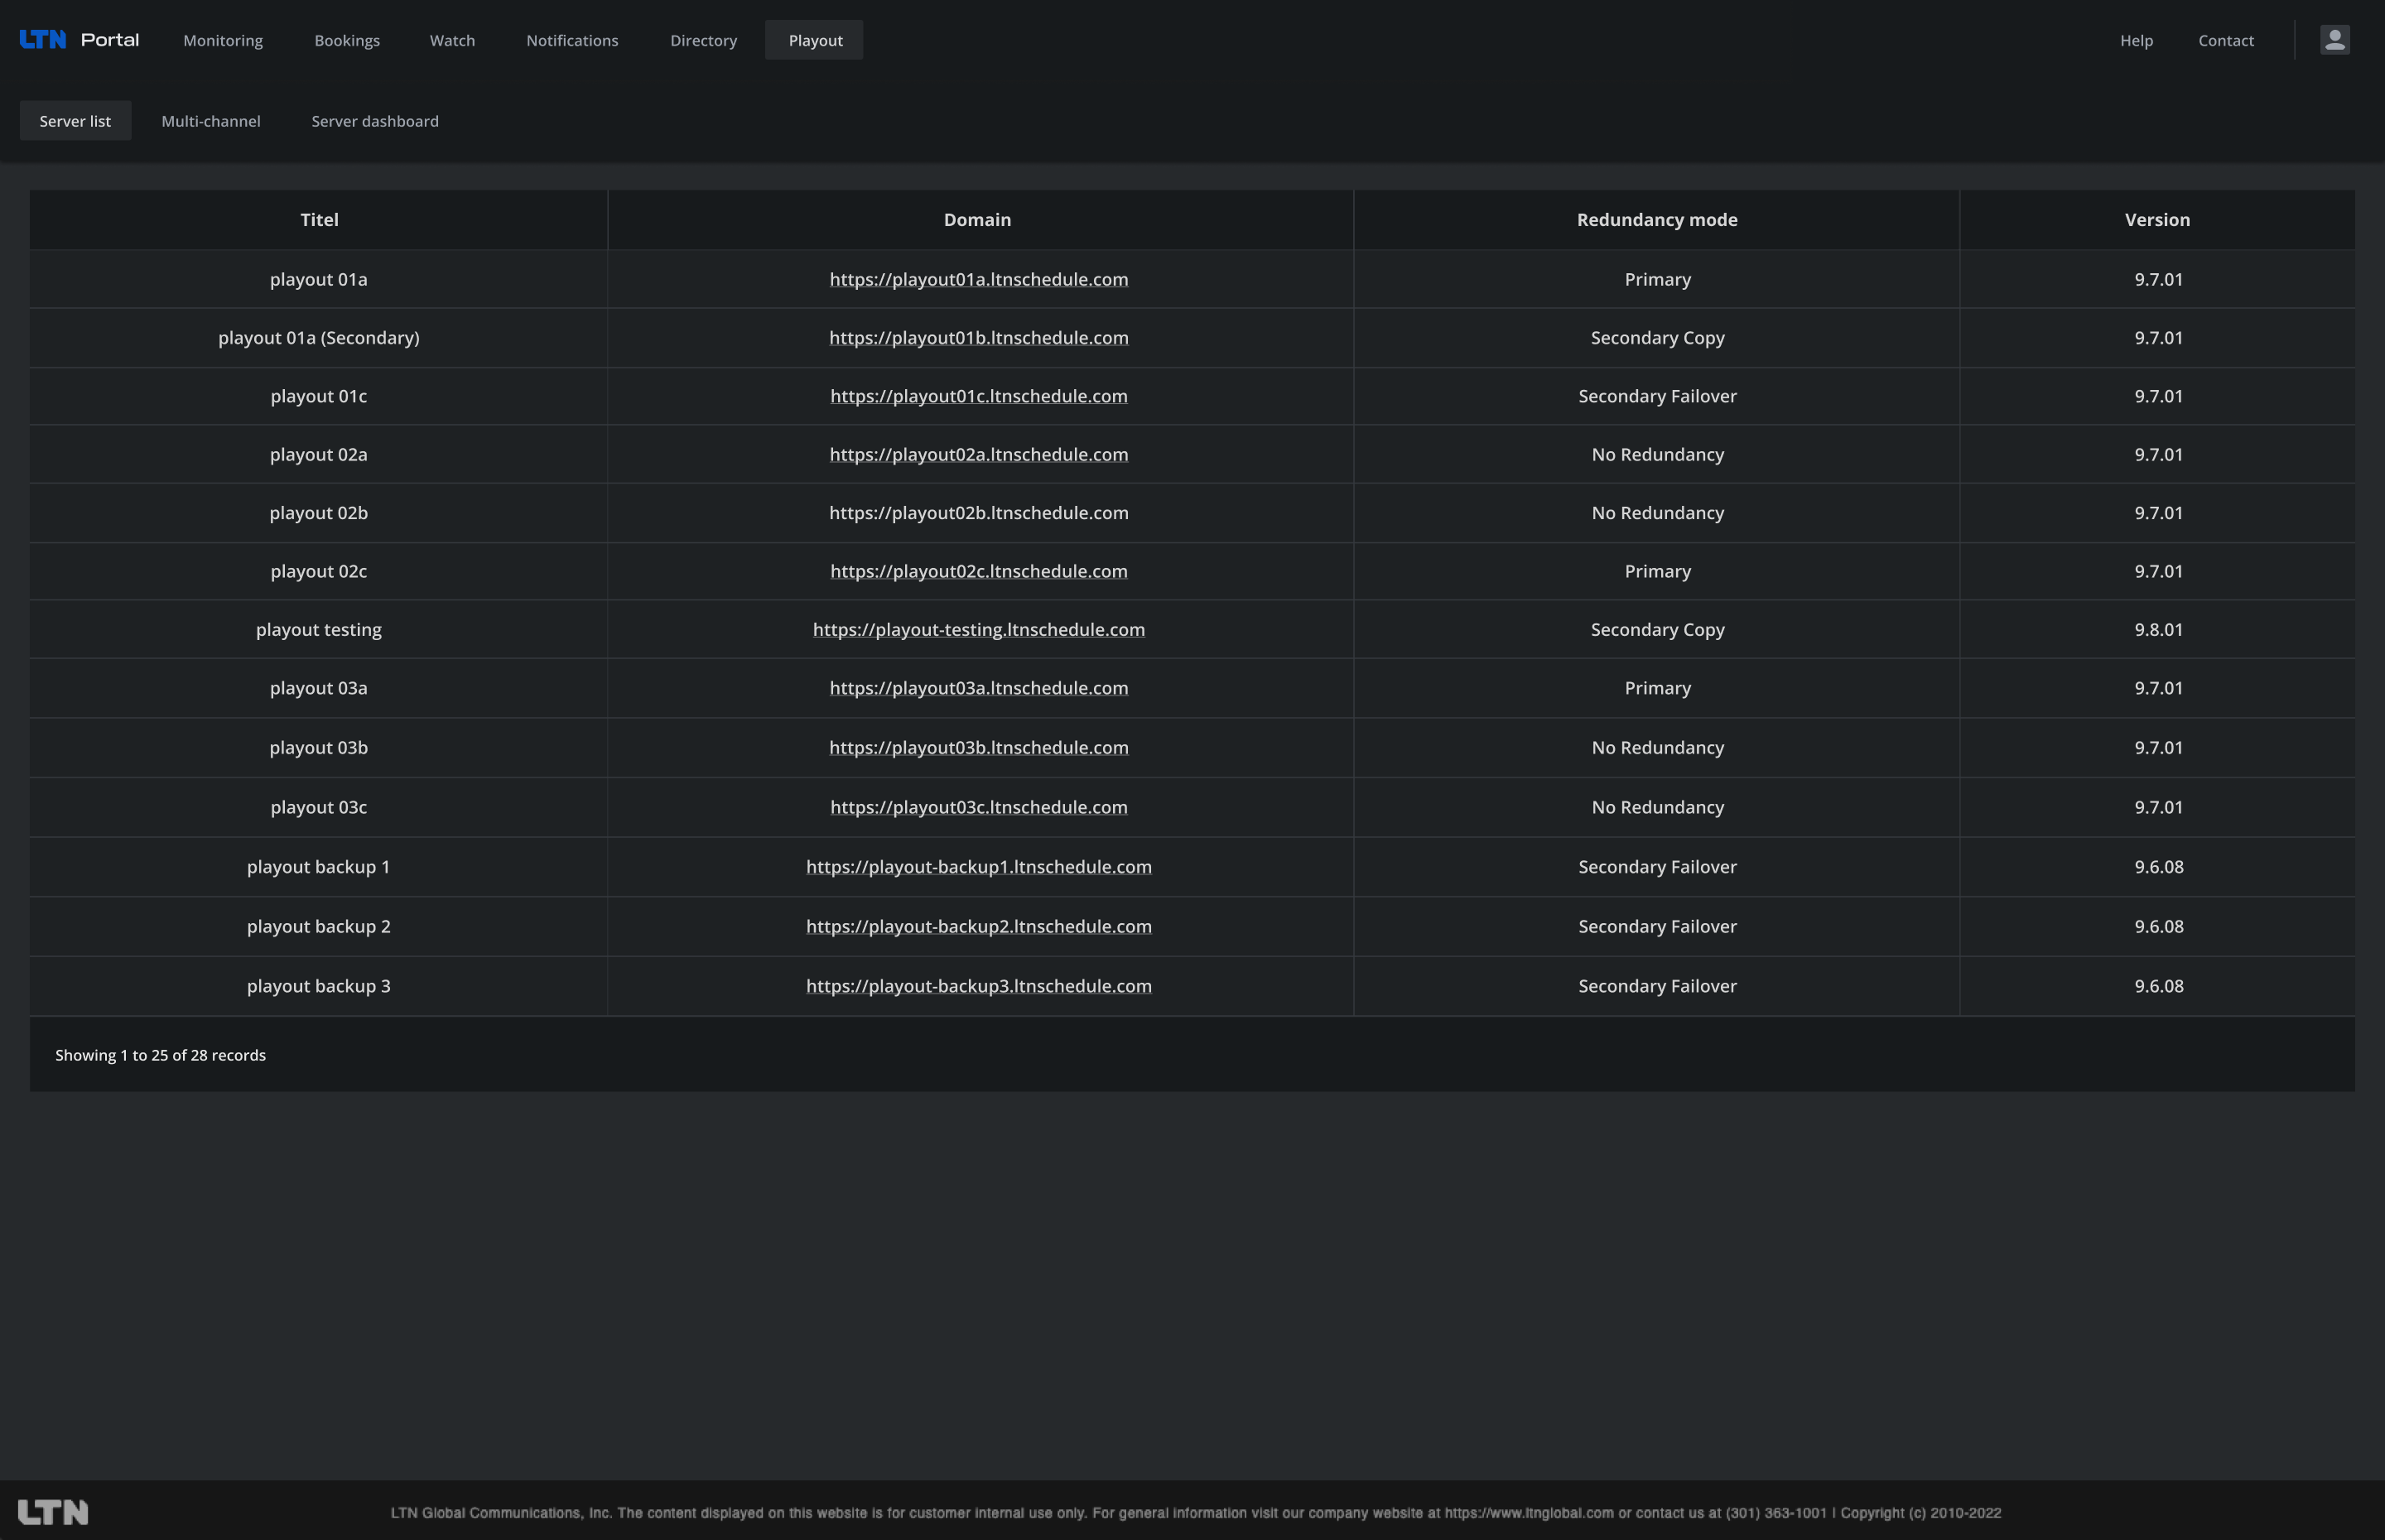
Task: Sort by the Redundancy mode column header
Action: (1656, 219)
